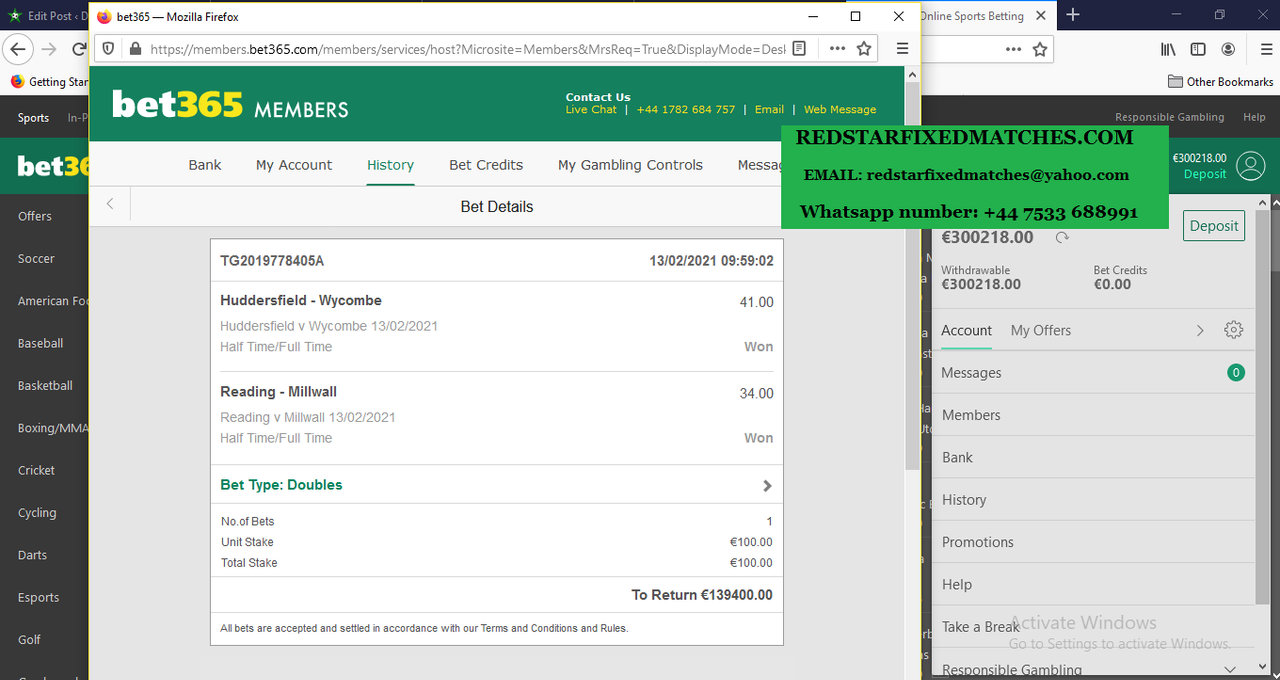Select the History tab
Screen dimensions: 1280x680
[390, 165]
